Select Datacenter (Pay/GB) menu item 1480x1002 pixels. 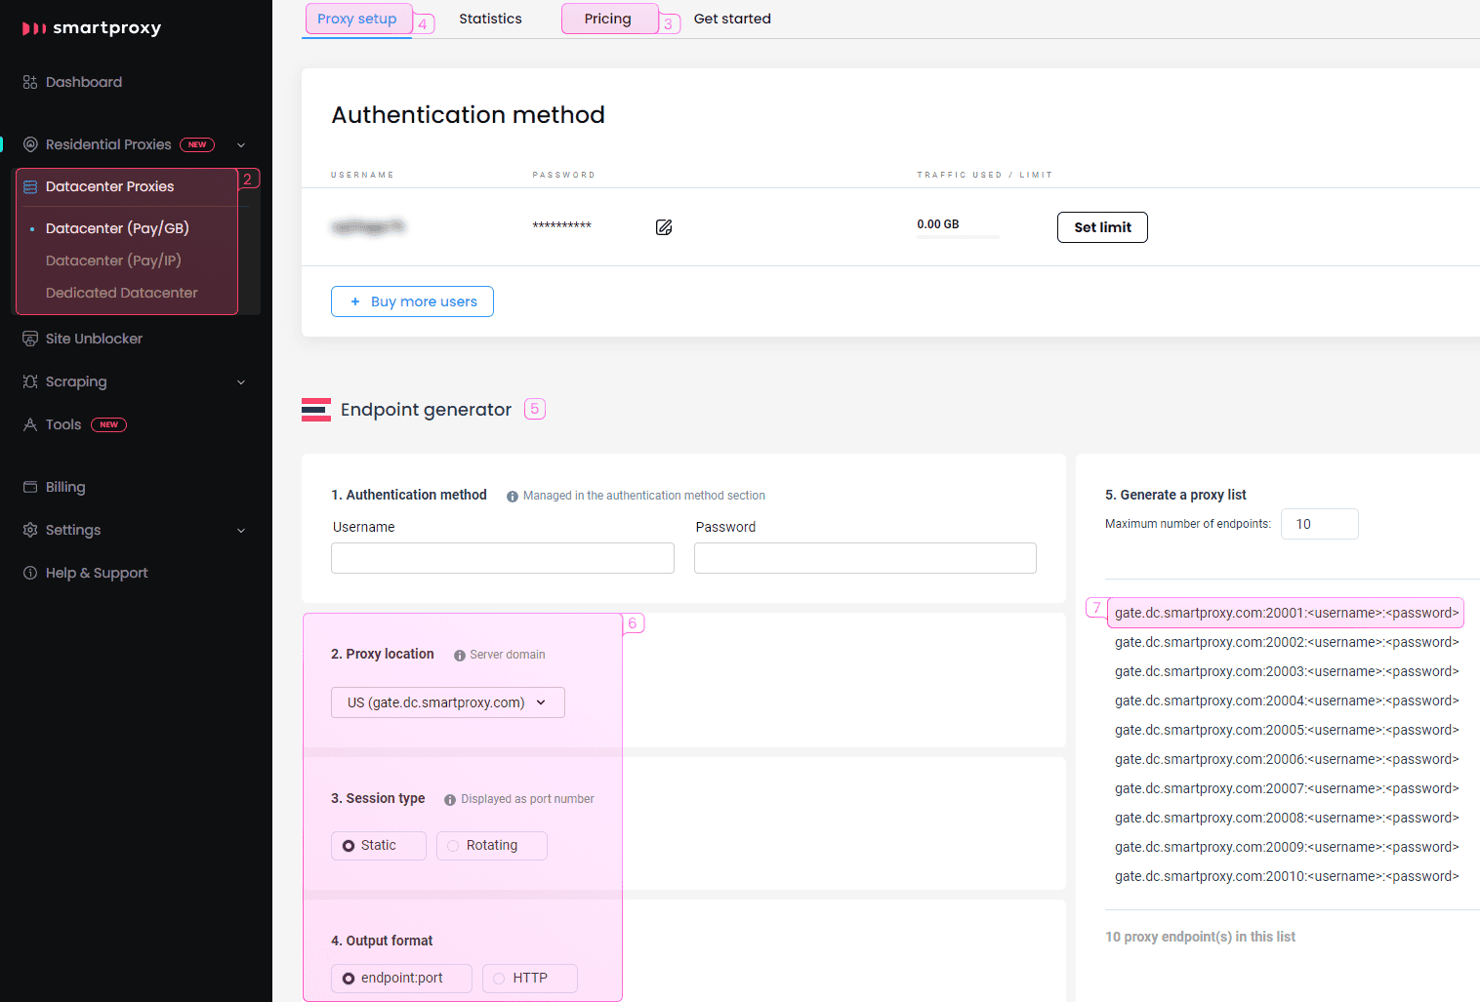(117, 228)
